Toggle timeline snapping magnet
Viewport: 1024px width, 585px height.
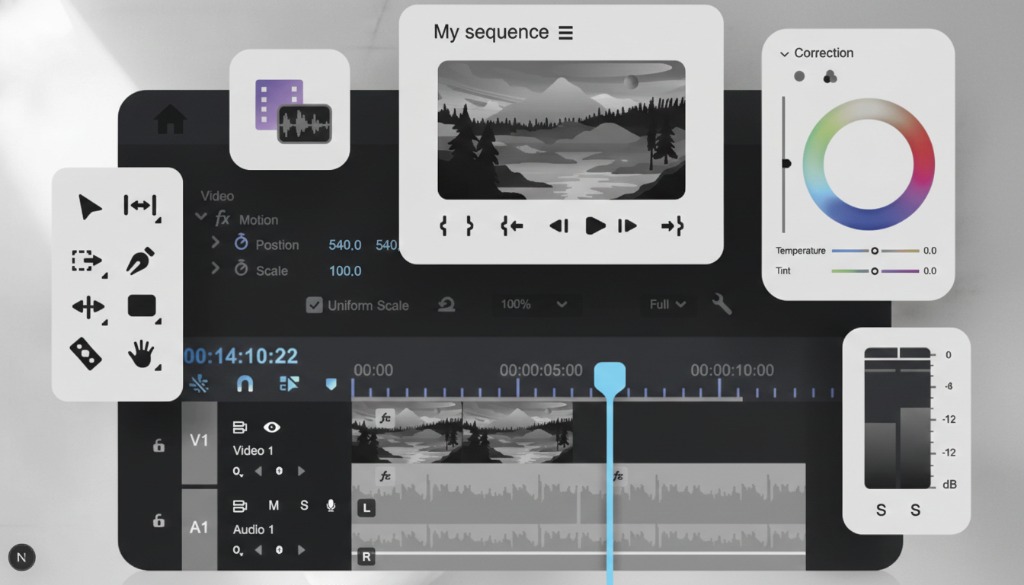pyautogui.click(x=245, y=384)
